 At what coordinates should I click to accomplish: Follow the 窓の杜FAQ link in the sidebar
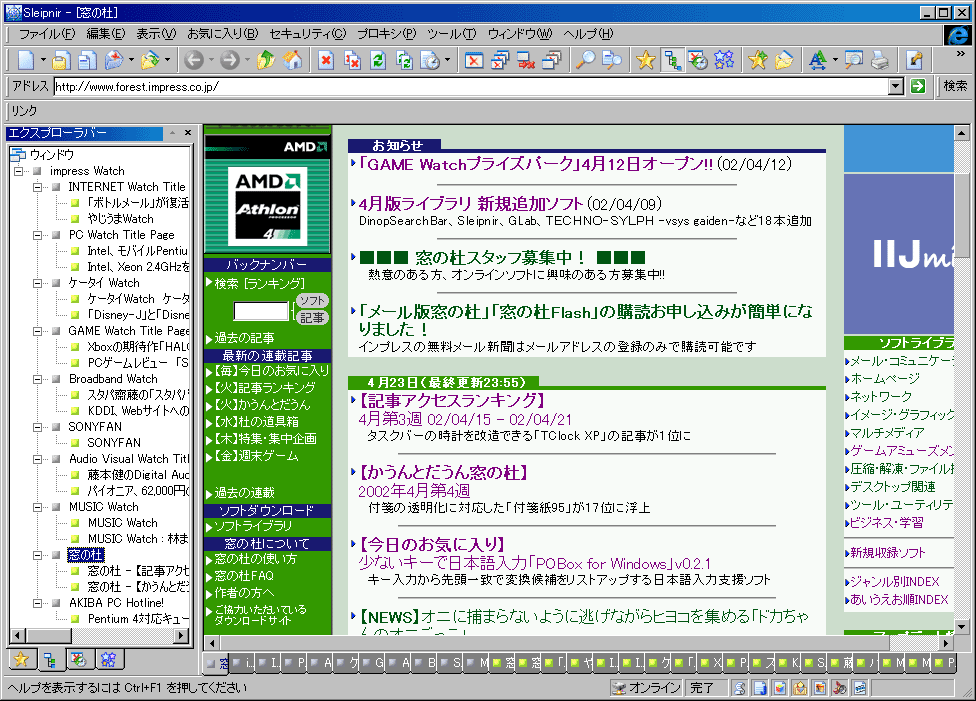[243, 577]
